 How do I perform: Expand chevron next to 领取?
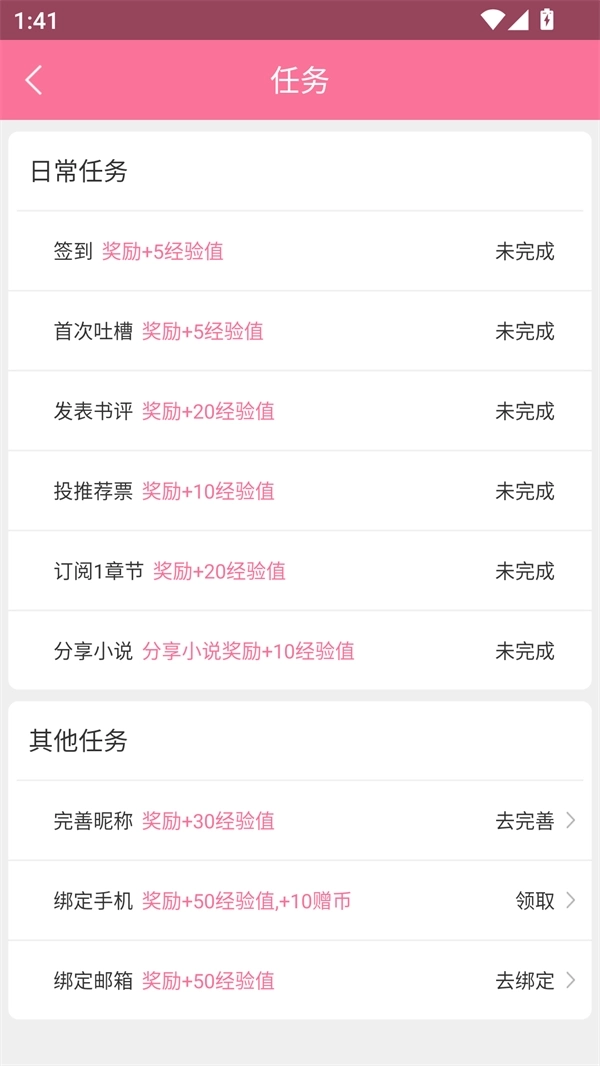click(x=571, y=901)
